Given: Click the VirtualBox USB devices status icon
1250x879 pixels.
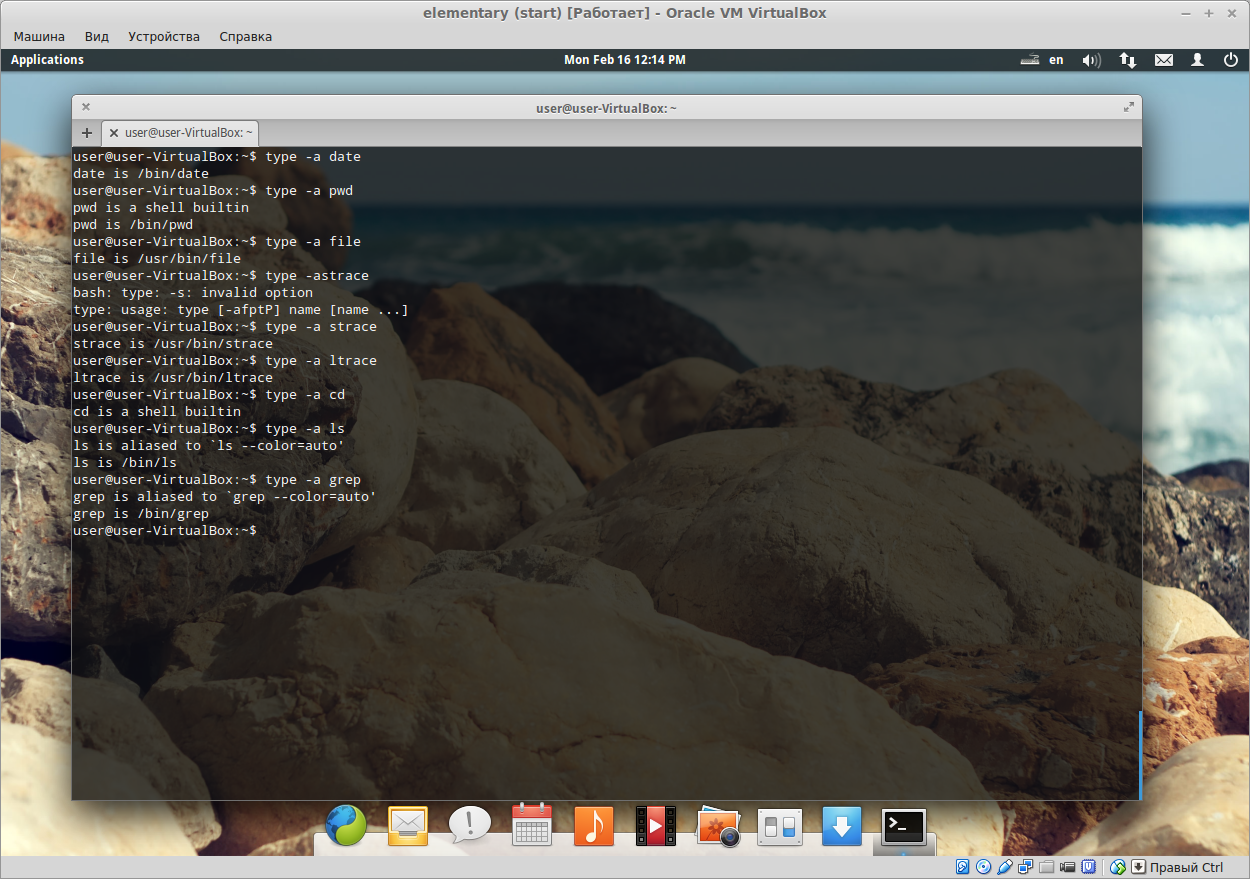Looking at the screenshot, I should pos(1005,867).
